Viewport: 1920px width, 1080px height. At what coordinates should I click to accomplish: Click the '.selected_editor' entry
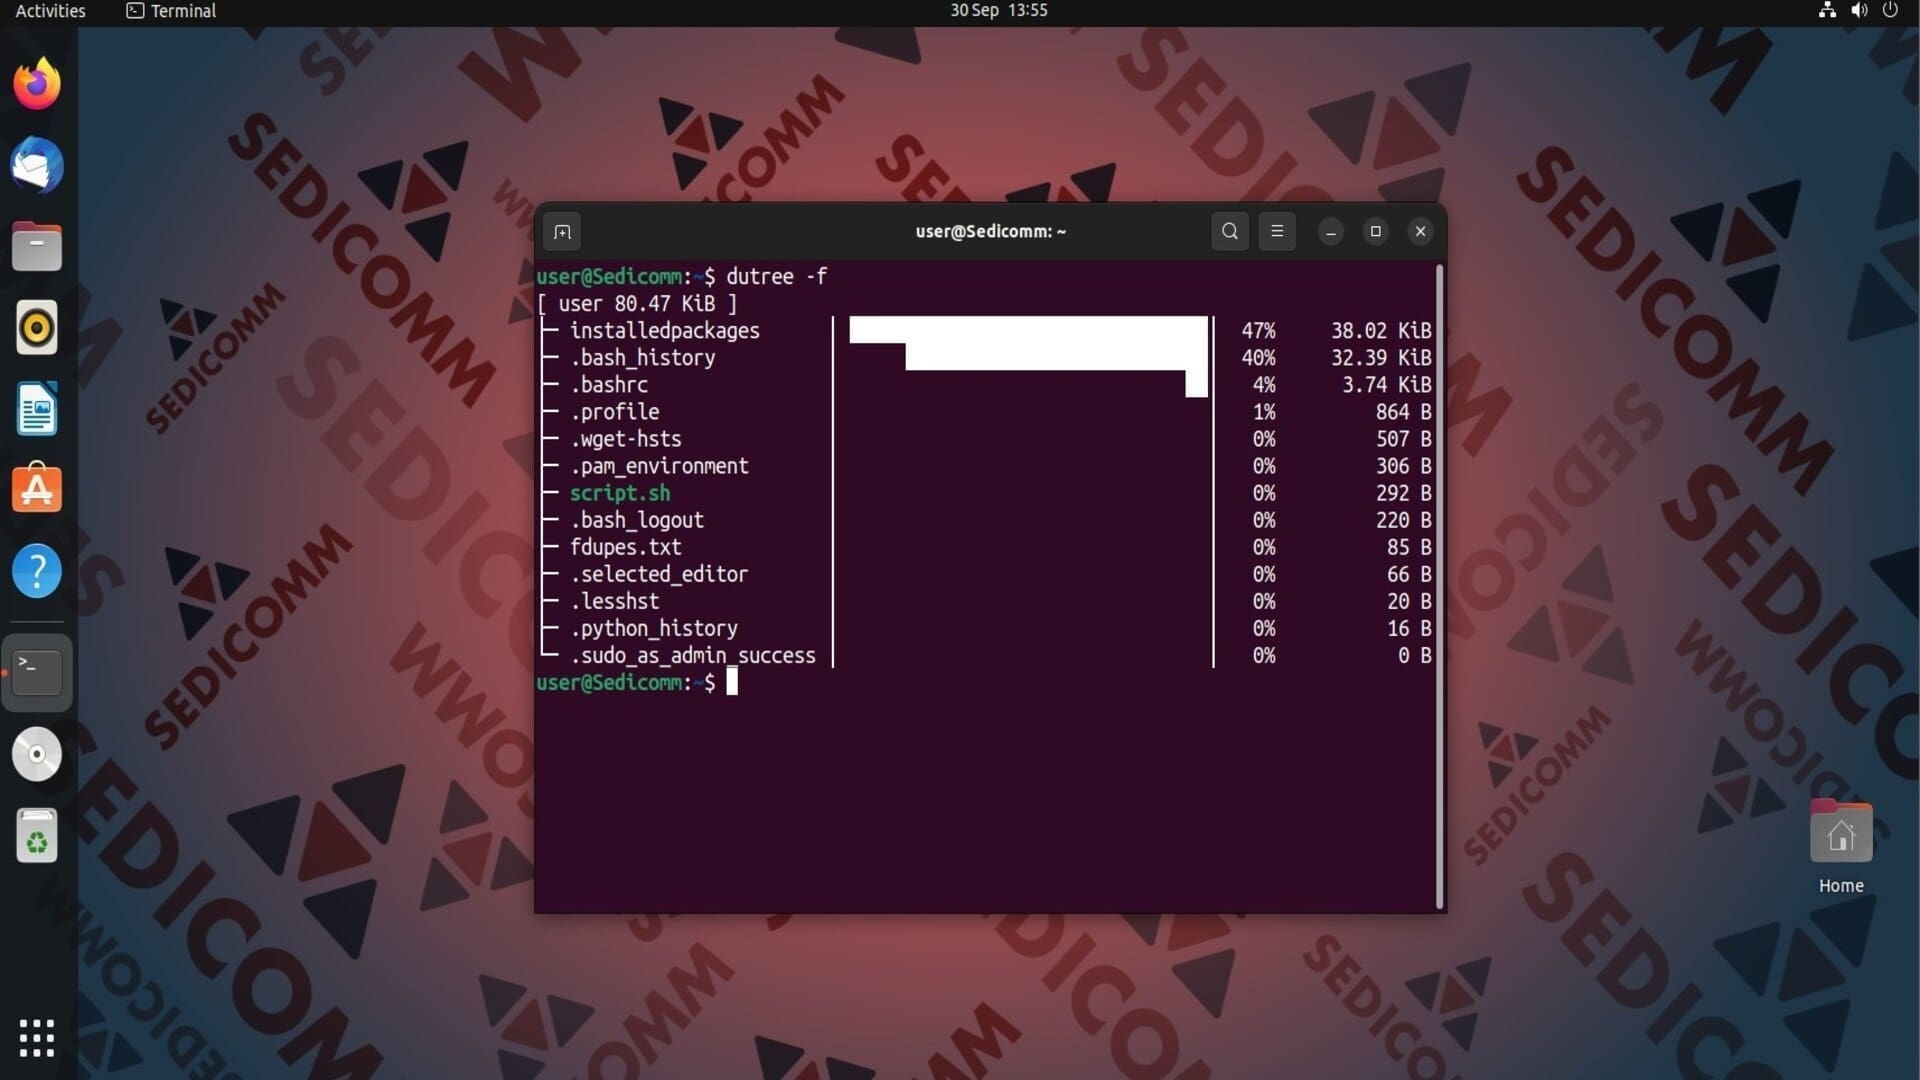(x=658, y=574)
